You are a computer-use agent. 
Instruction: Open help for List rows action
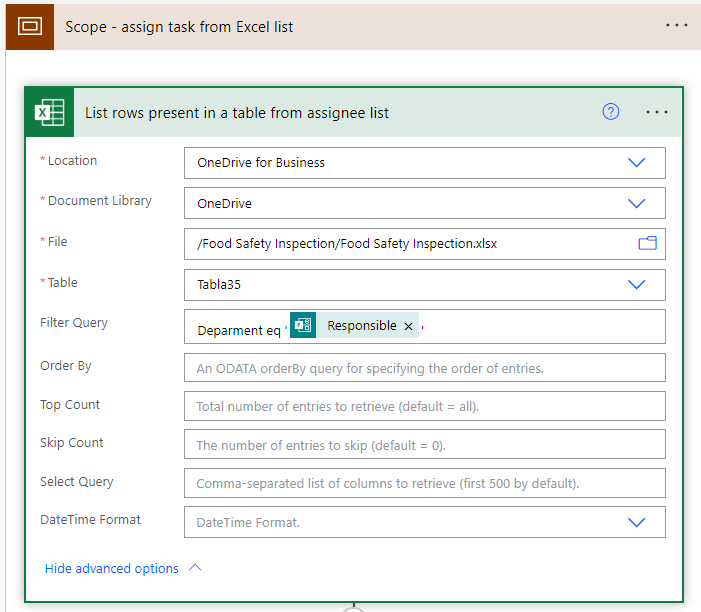pos(611,112)
